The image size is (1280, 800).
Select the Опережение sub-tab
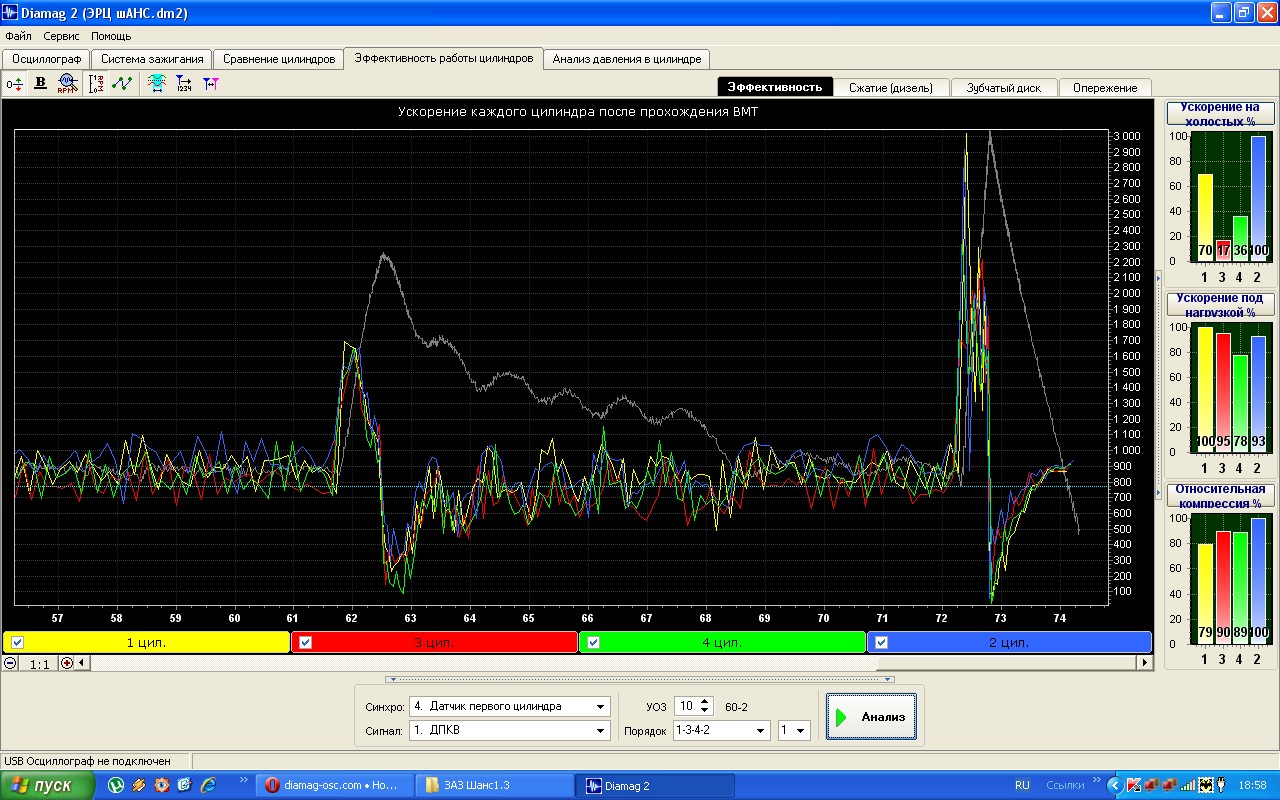point(1105,88)
